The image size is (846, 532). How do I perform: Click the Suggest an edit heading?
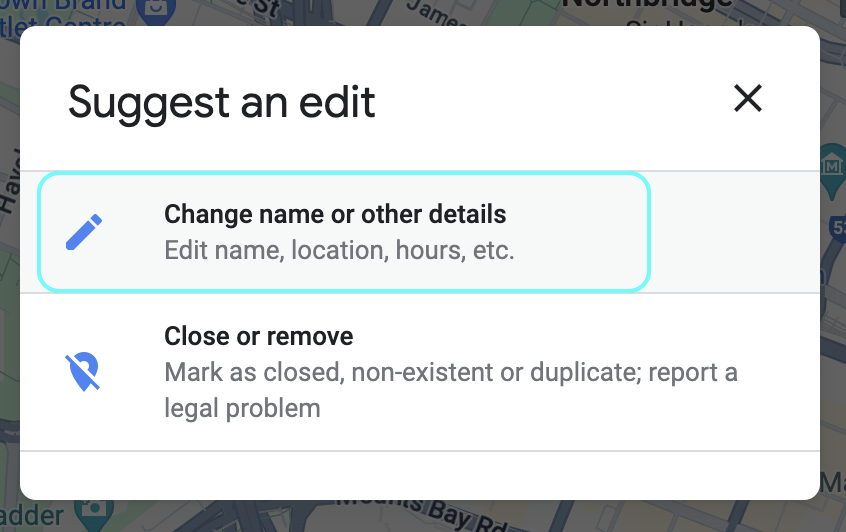(222, 102)
